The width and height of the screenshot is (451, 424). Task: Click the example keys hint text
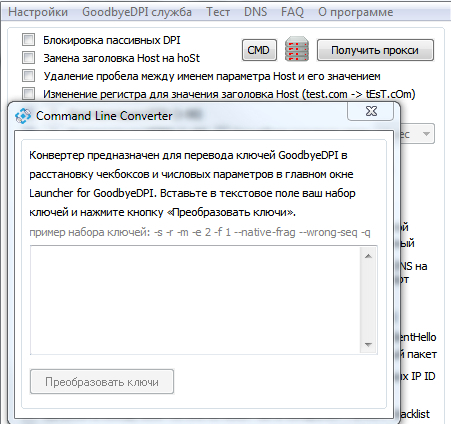tap(200, 232)
